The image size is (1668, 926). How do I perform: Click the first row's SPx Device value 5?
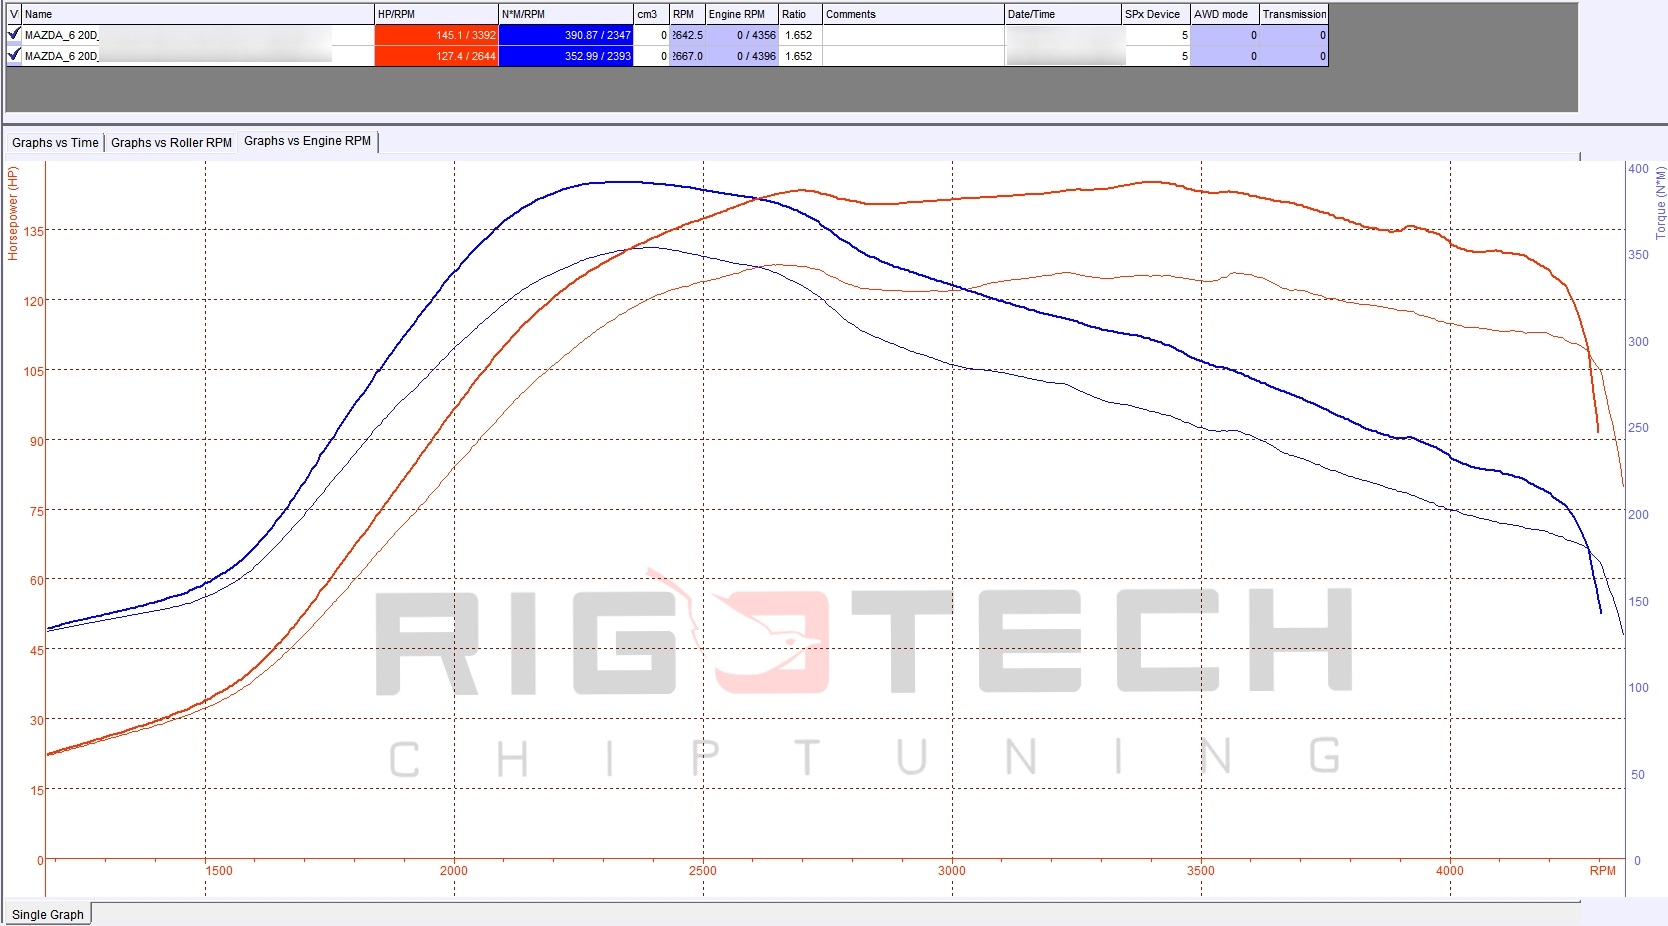[1156, 35]
